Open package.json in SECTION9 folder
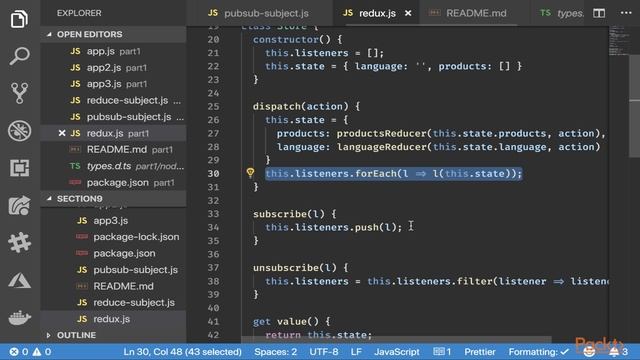 click(113, 253)
